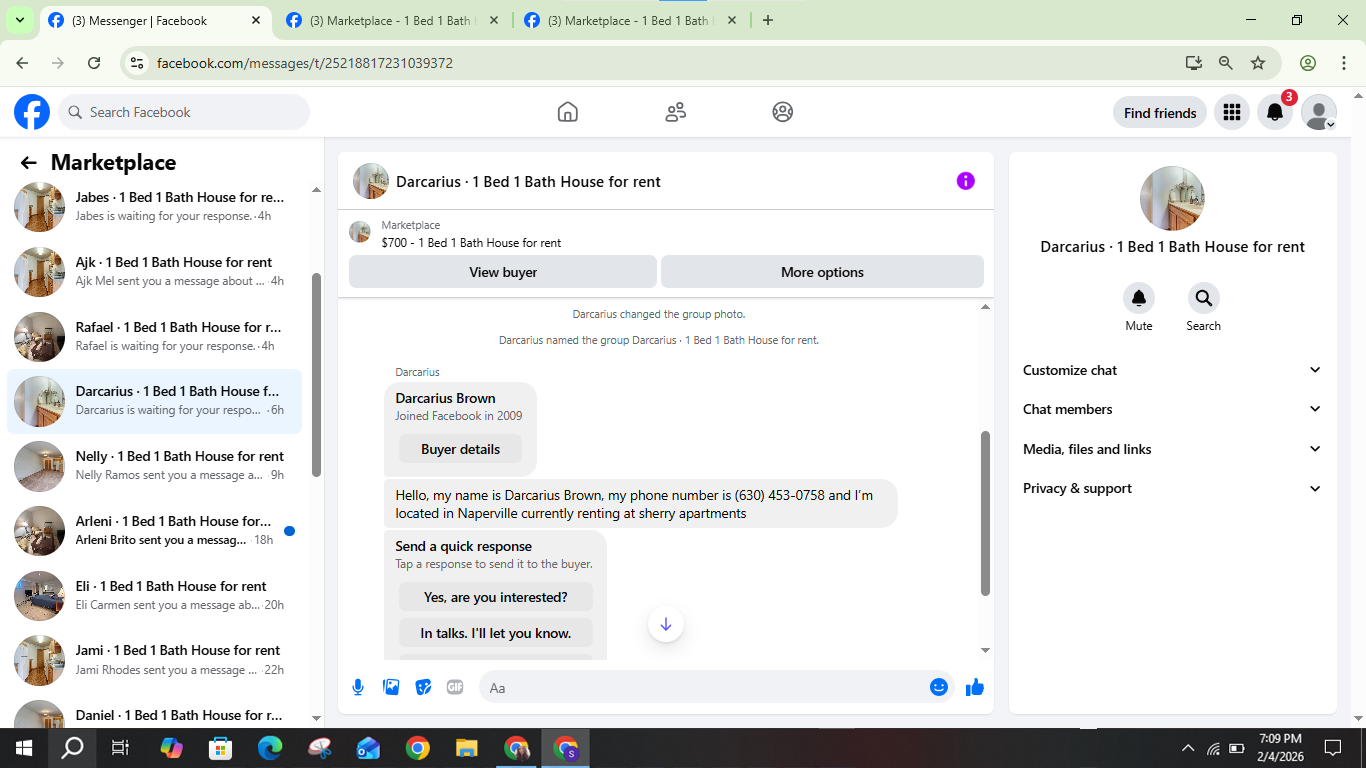Open the emoji picker in message box
Viewport: 1366px width, 768px height.
939,687
